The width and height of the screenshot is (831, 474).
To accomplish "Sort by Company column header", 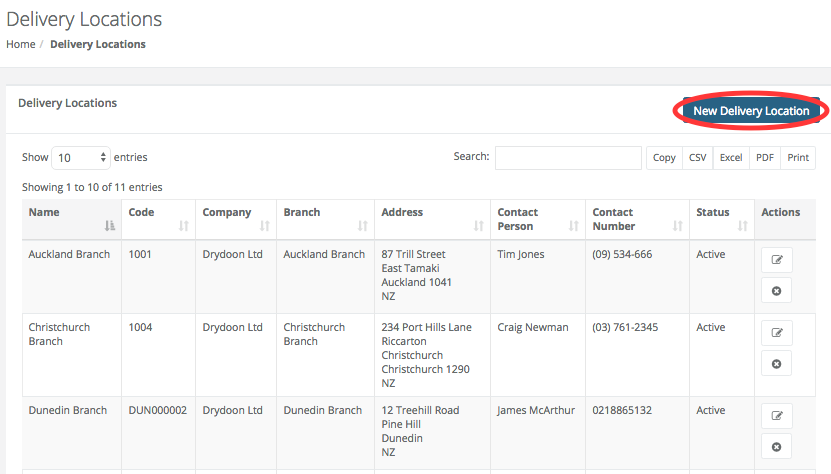I will pos(226,212).
